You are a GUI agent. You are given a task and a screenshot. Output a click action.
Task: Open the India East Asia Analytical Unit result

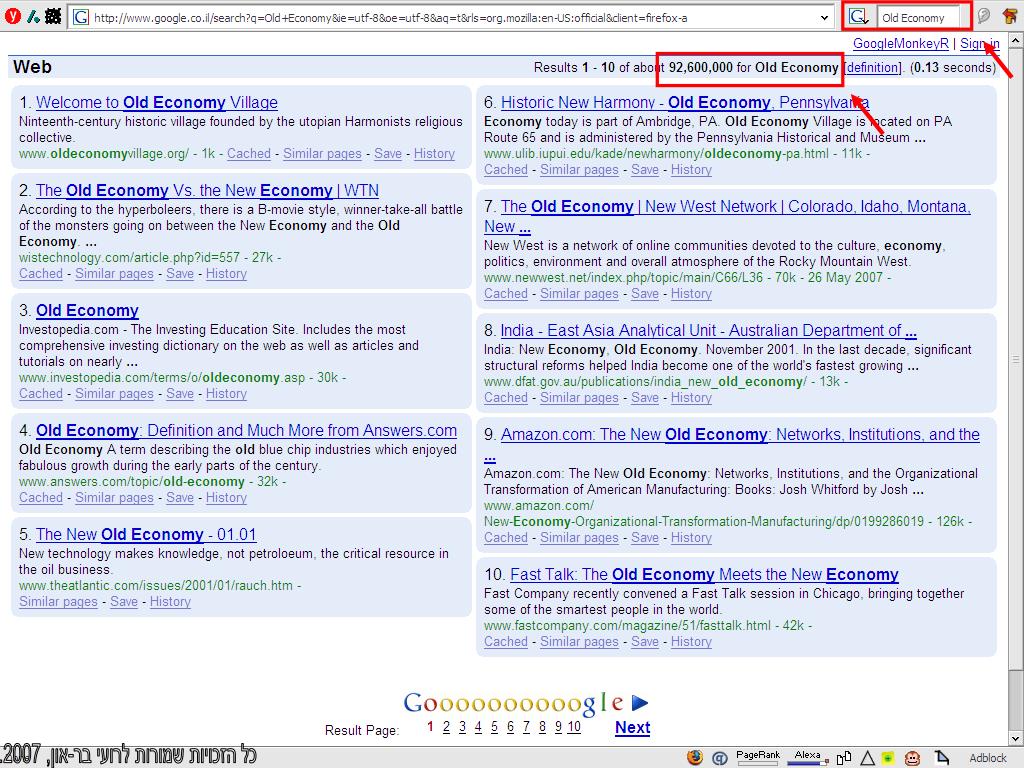pyautogui.click(x=709, y=331)
